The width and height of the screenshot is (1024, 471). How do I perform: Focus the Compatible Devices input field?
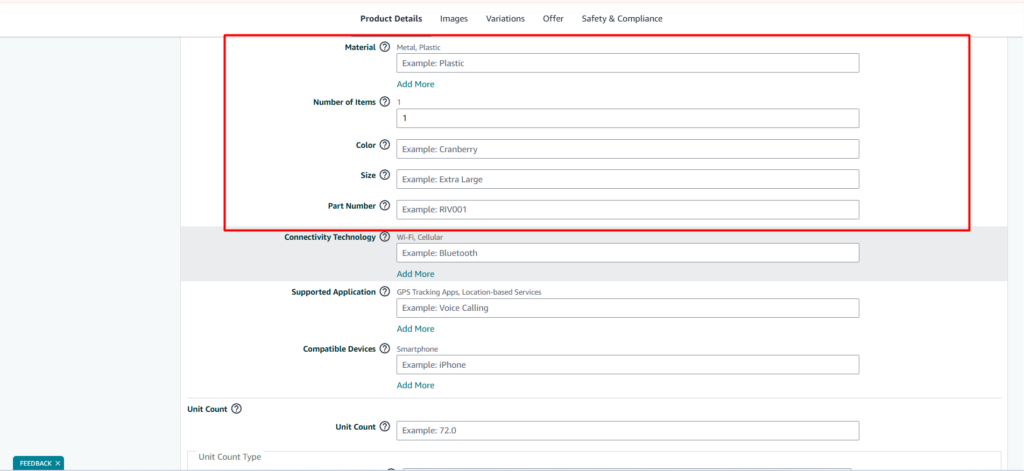coord(628,365)
